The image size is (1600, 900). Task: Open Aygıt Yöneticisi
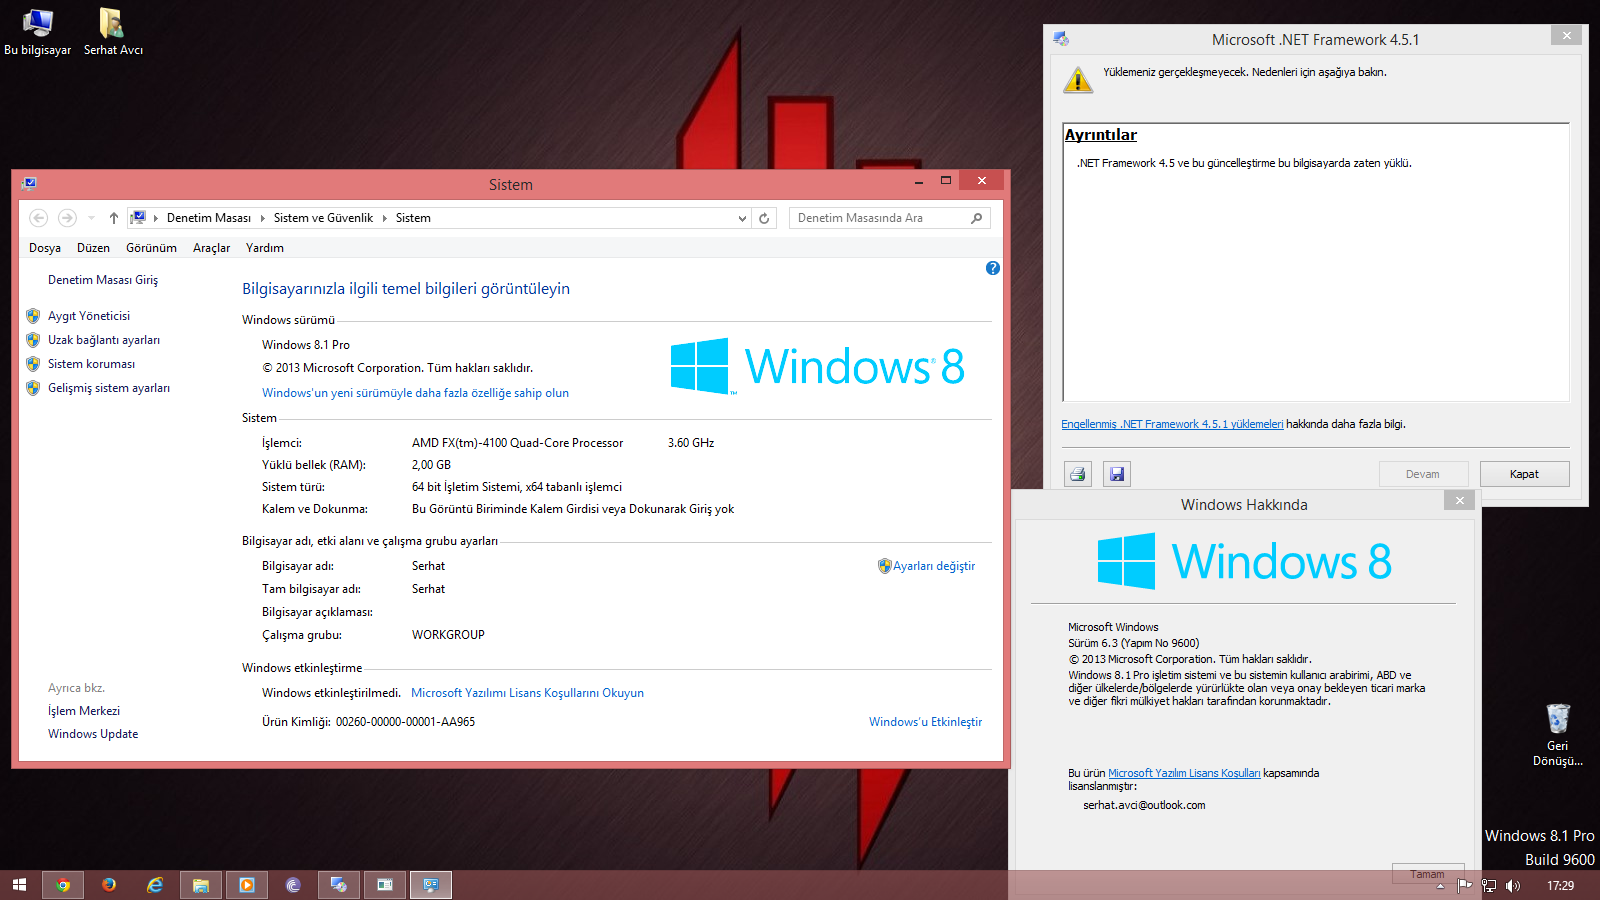pos(89,316)
